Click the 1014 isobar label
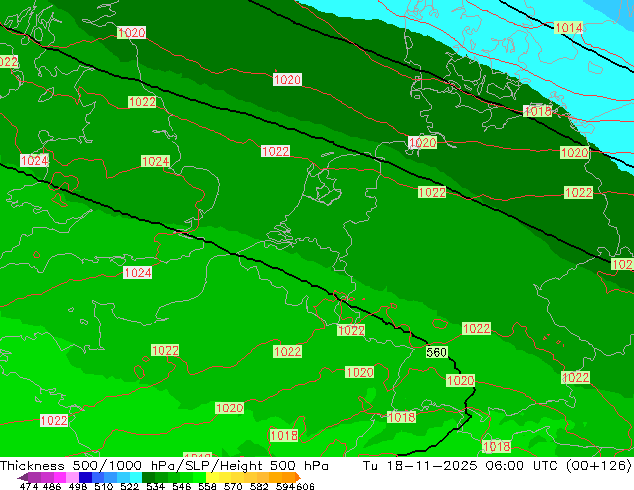The height and width of the screenshot is (490, 634). (x=568, y=27)
